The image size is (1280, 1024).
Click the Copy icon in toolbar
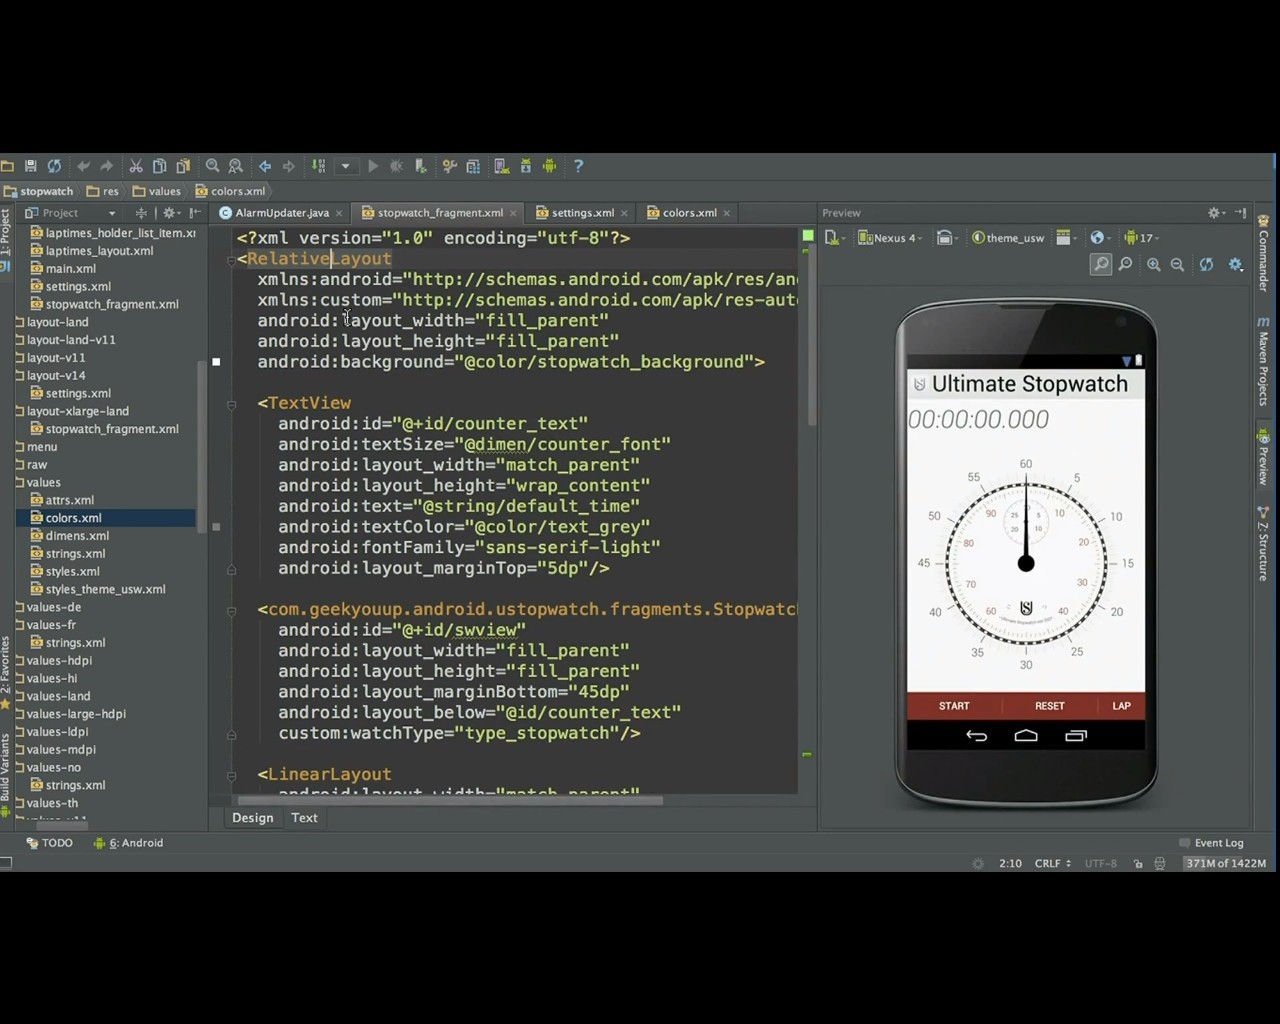(159, 166)
